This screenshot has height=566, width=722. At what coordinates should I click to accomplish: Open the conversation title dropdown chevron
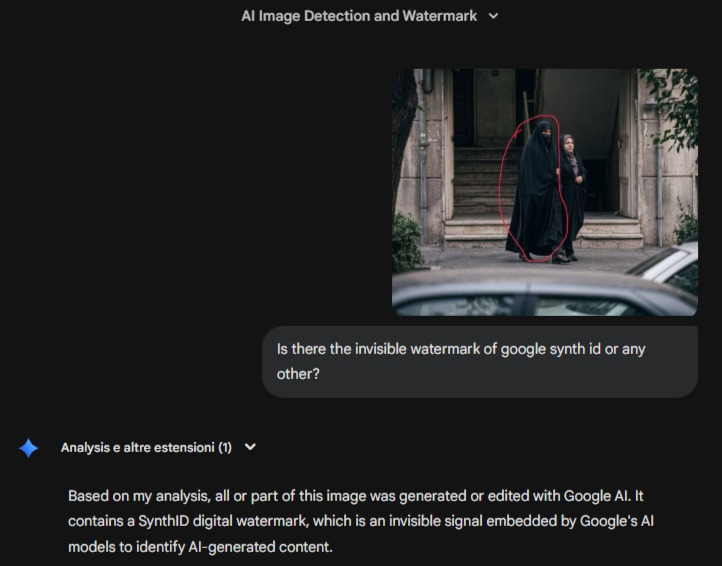click(492, 16)
